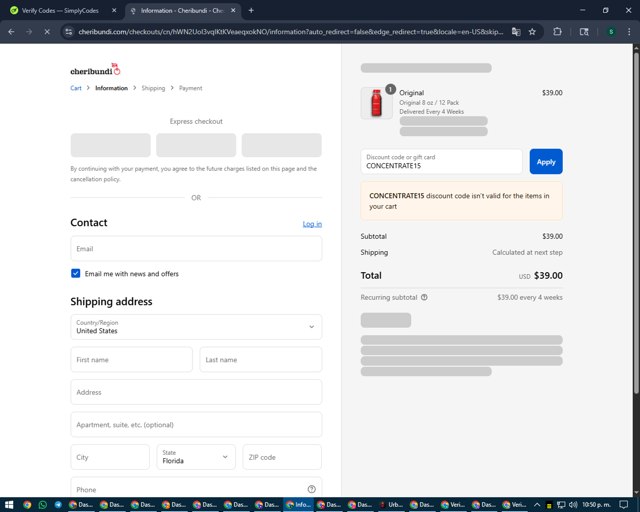Open the Windows Start menu
640x512 pixels.
(x=9, y=505)
